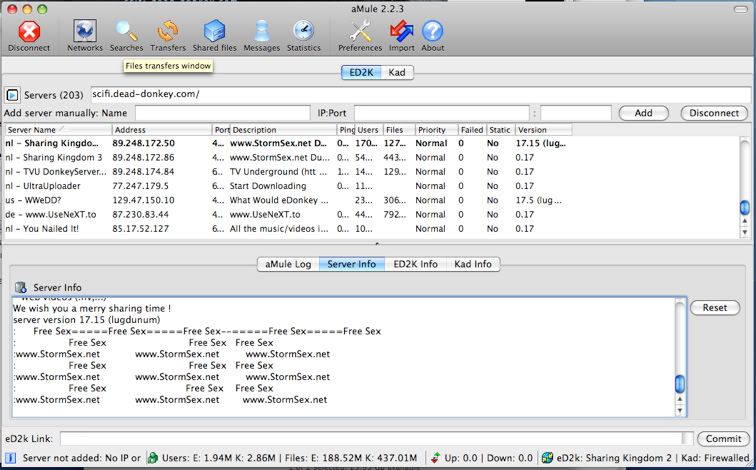Click the address 129.47.150.10
Screen dimensions: 756x470
point(143,200)
